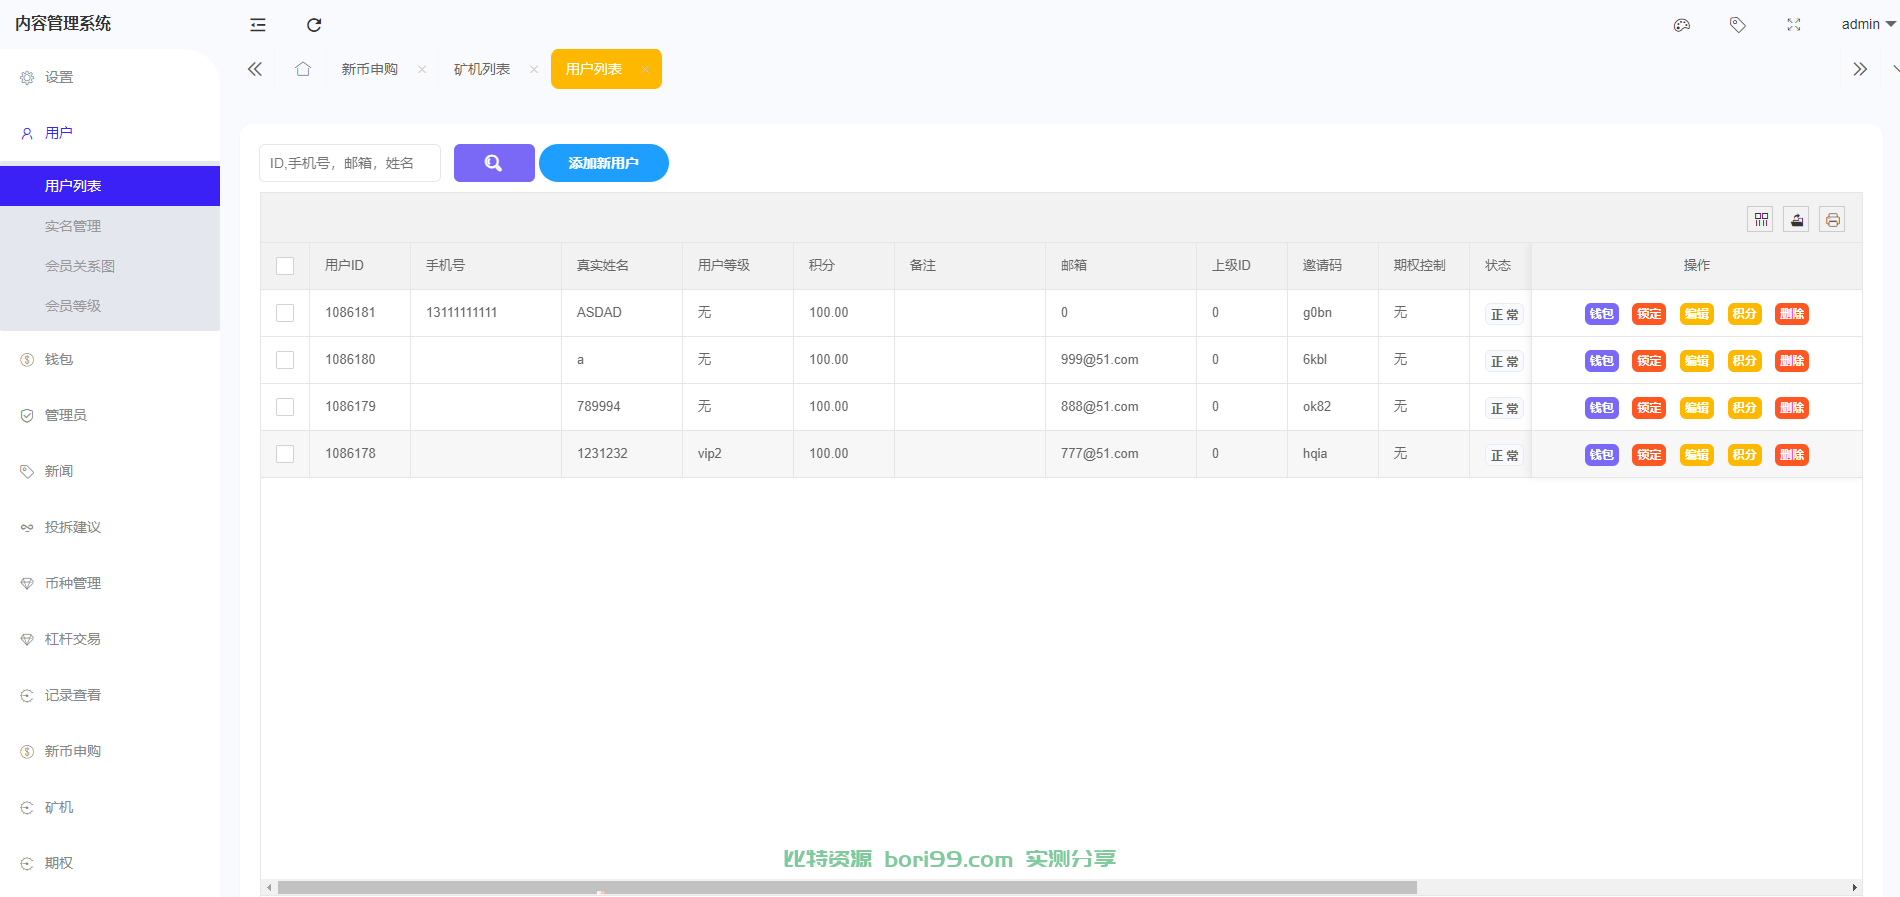The image size is (1900, 897).
Task: Click the 正常 status badge for user 1086181
Action: (1504, 314)
